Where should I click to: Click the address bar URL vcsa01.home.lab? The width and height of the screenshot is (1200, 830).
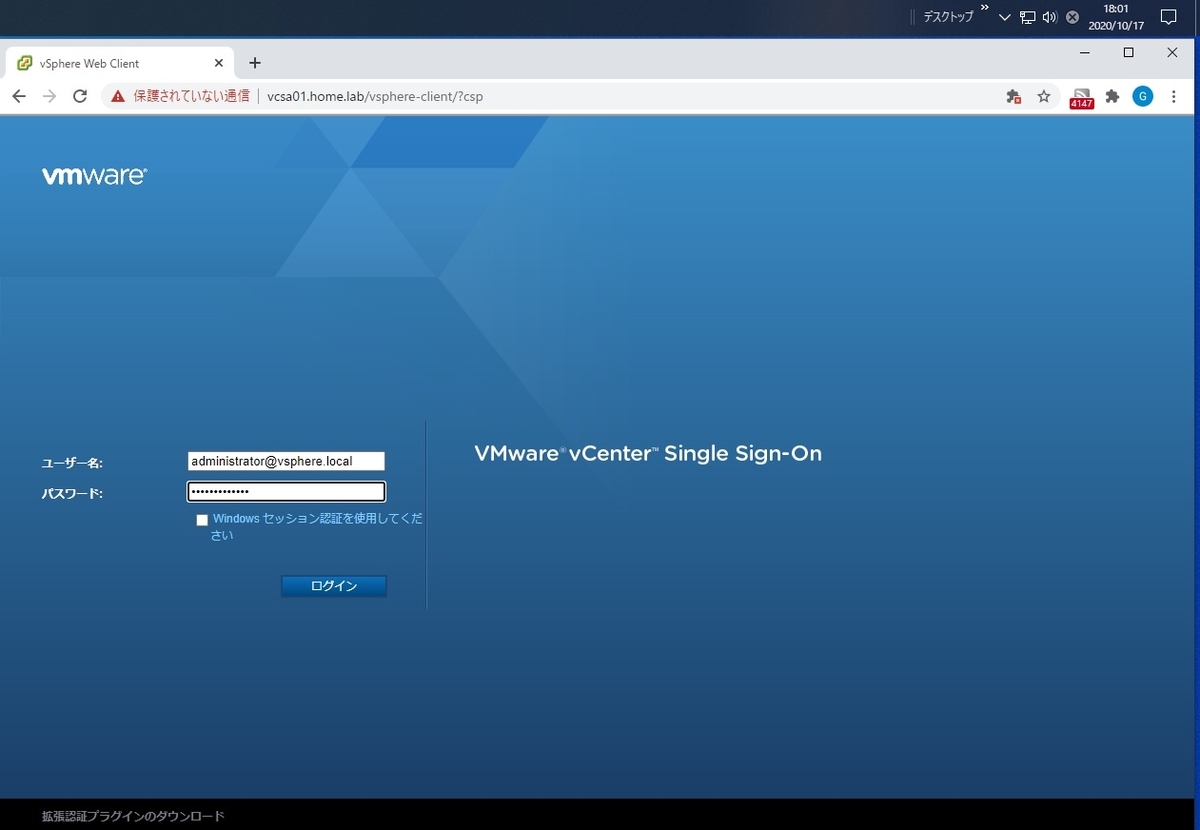[x=375, y=97]
